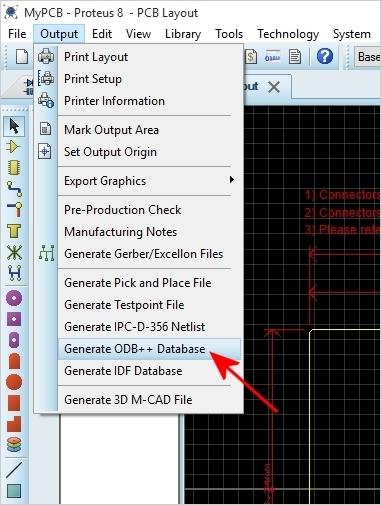Select the 2D Graphics Line tool
This screenshot has height=505, width=381.
tap(14, 469)
